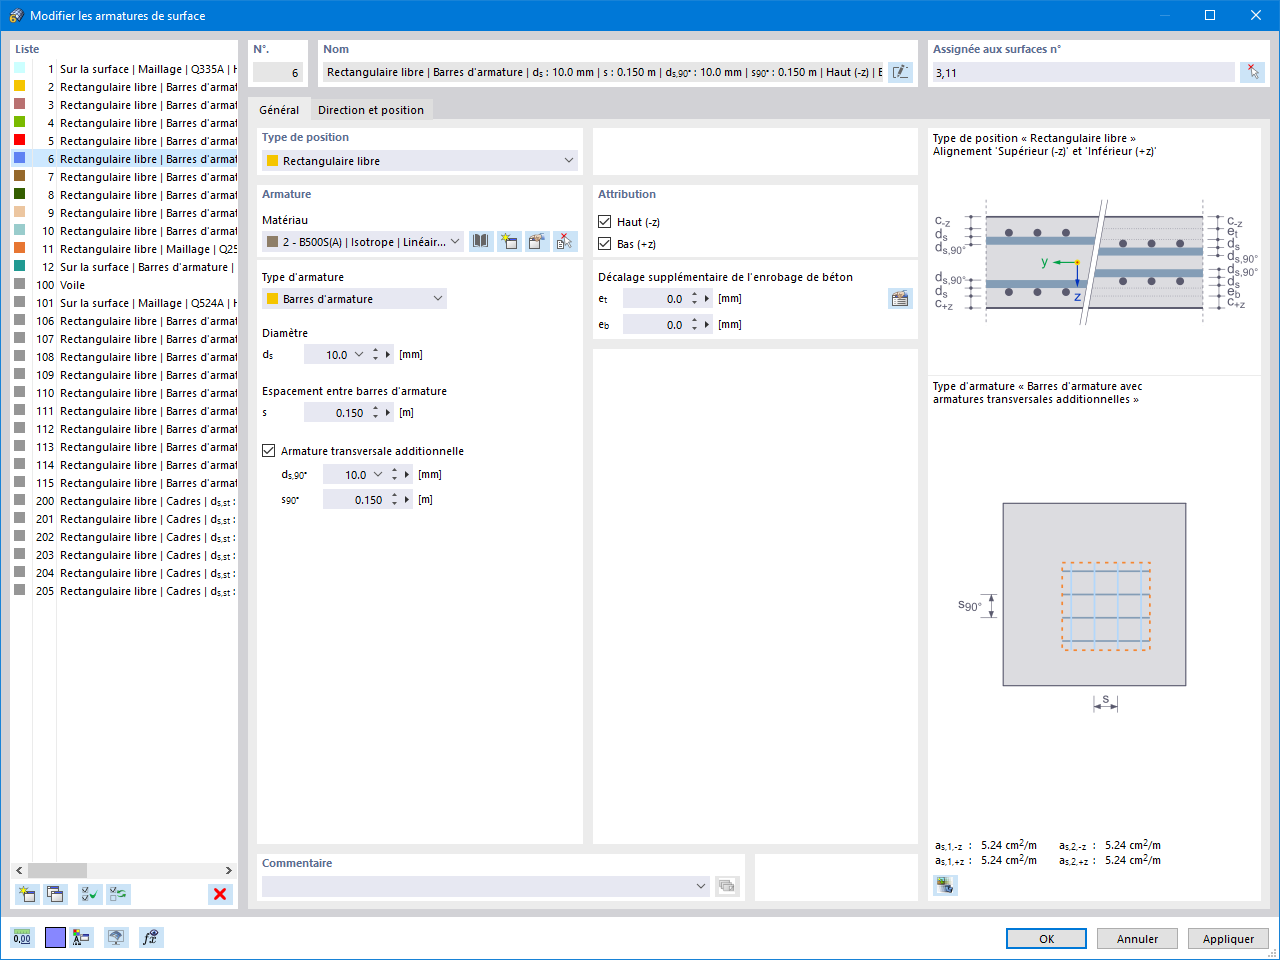Select list item 205 Cadres
The width and height of the screenshot is (1280, 960).
click(x=125, y=591)
